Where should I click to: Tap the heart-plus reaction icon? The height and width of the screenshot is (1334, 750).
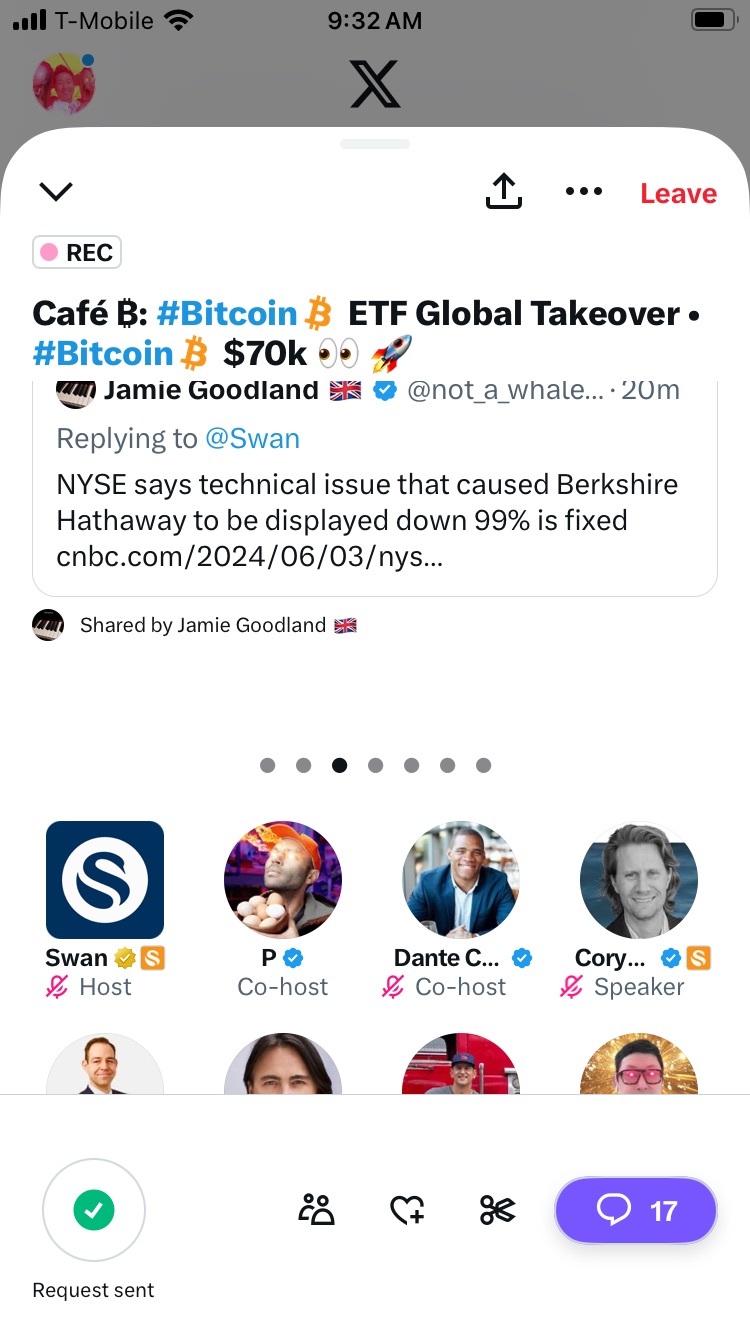tap(407, 1211)
